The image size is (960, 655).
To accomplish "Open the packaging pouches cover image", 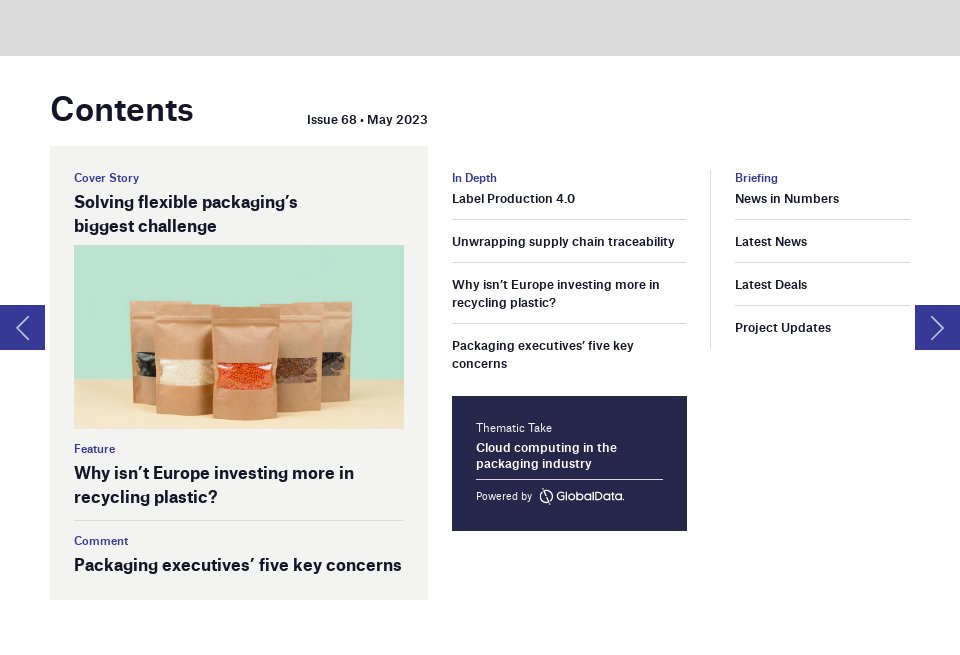I will click(x=239, y=337).
